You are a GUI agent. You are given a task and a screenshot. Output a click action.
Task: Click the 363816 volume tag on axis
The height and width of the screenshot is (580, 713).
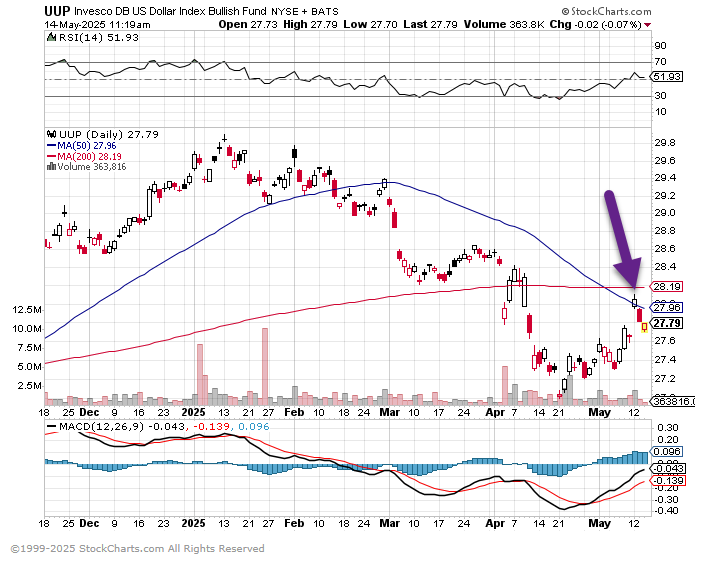pyautogui.click(x=673, y=401)
